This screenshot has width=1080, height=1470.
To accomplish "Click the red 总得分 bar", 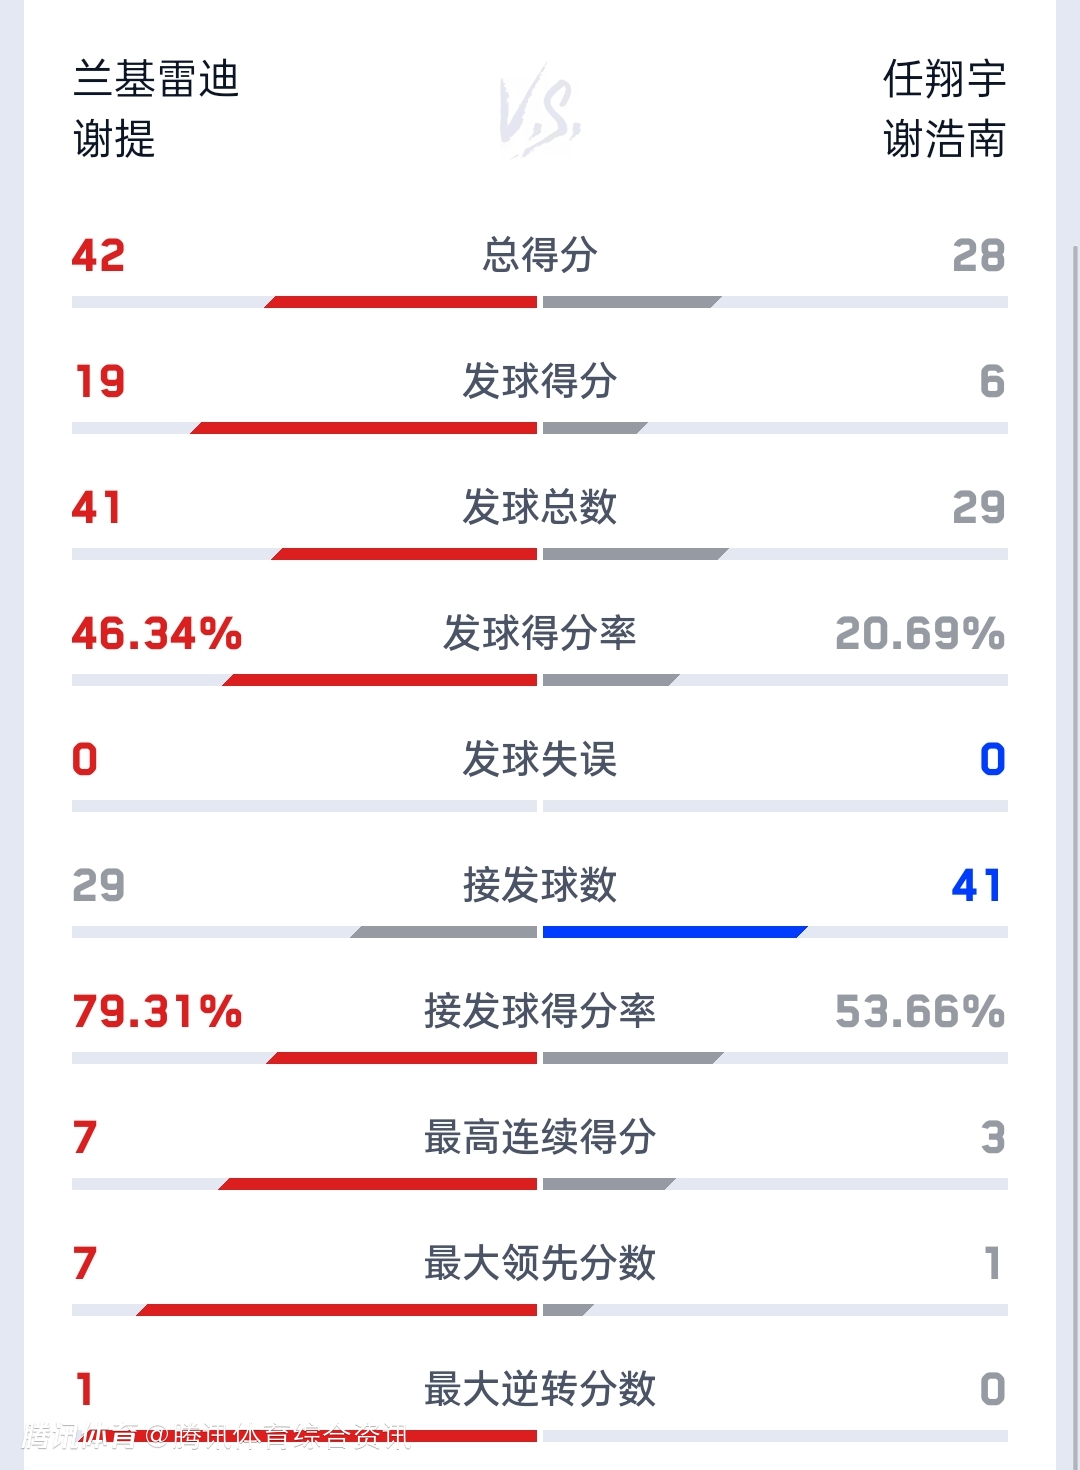I will (x=402, y=302).
